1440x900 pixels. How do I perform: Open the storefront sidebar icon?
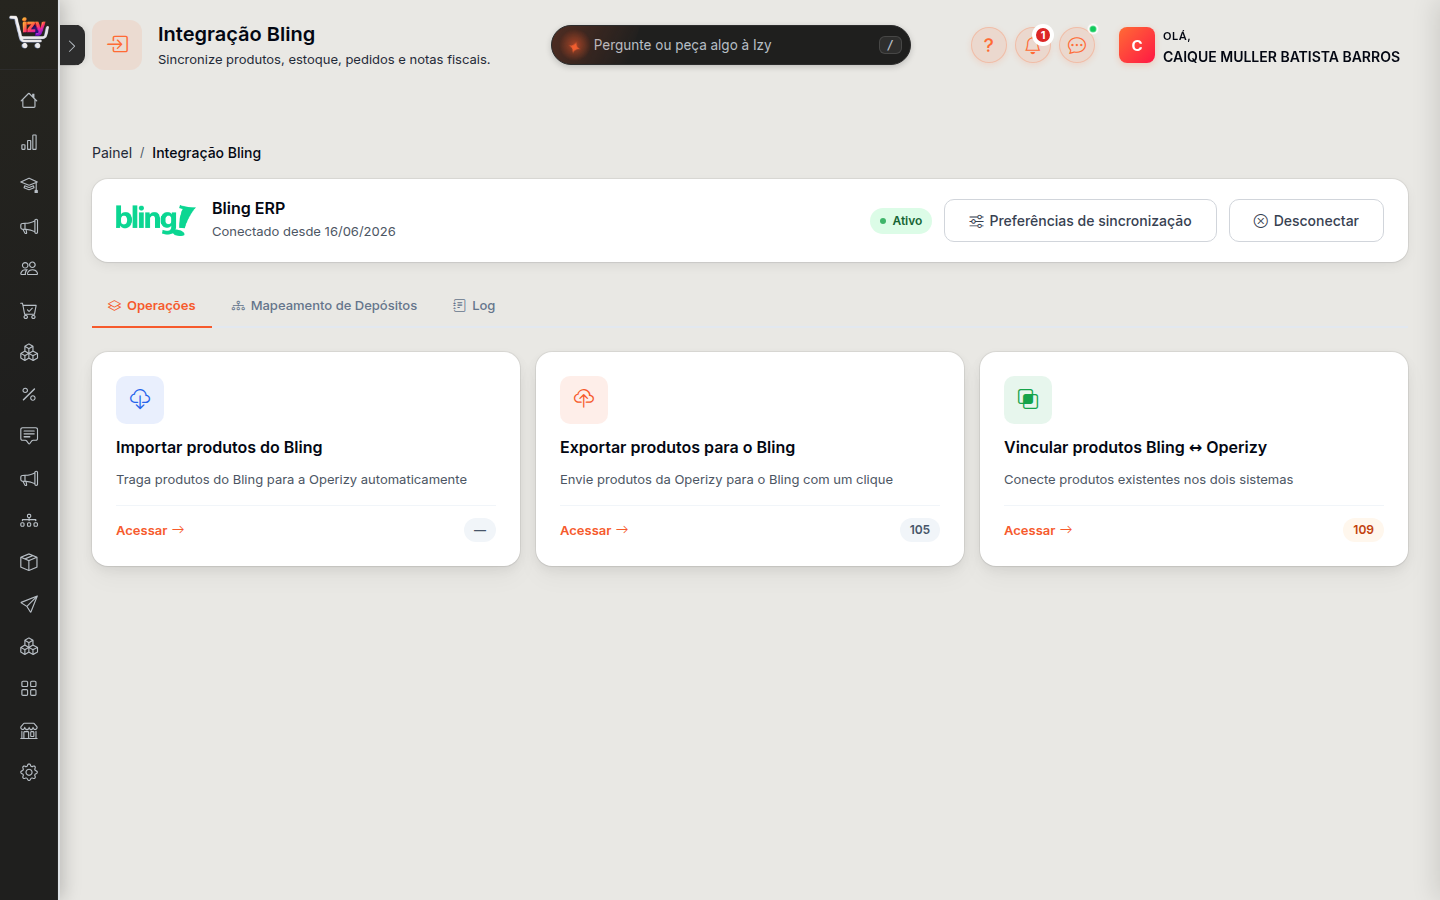pyautogui.click(x=29, y=730)
